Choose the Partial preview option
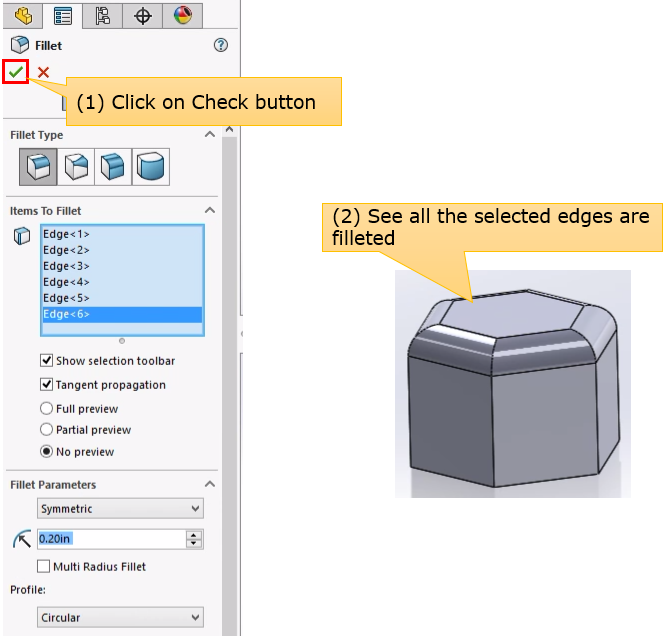This screenshot has height=641, width=668. (46, 429)
